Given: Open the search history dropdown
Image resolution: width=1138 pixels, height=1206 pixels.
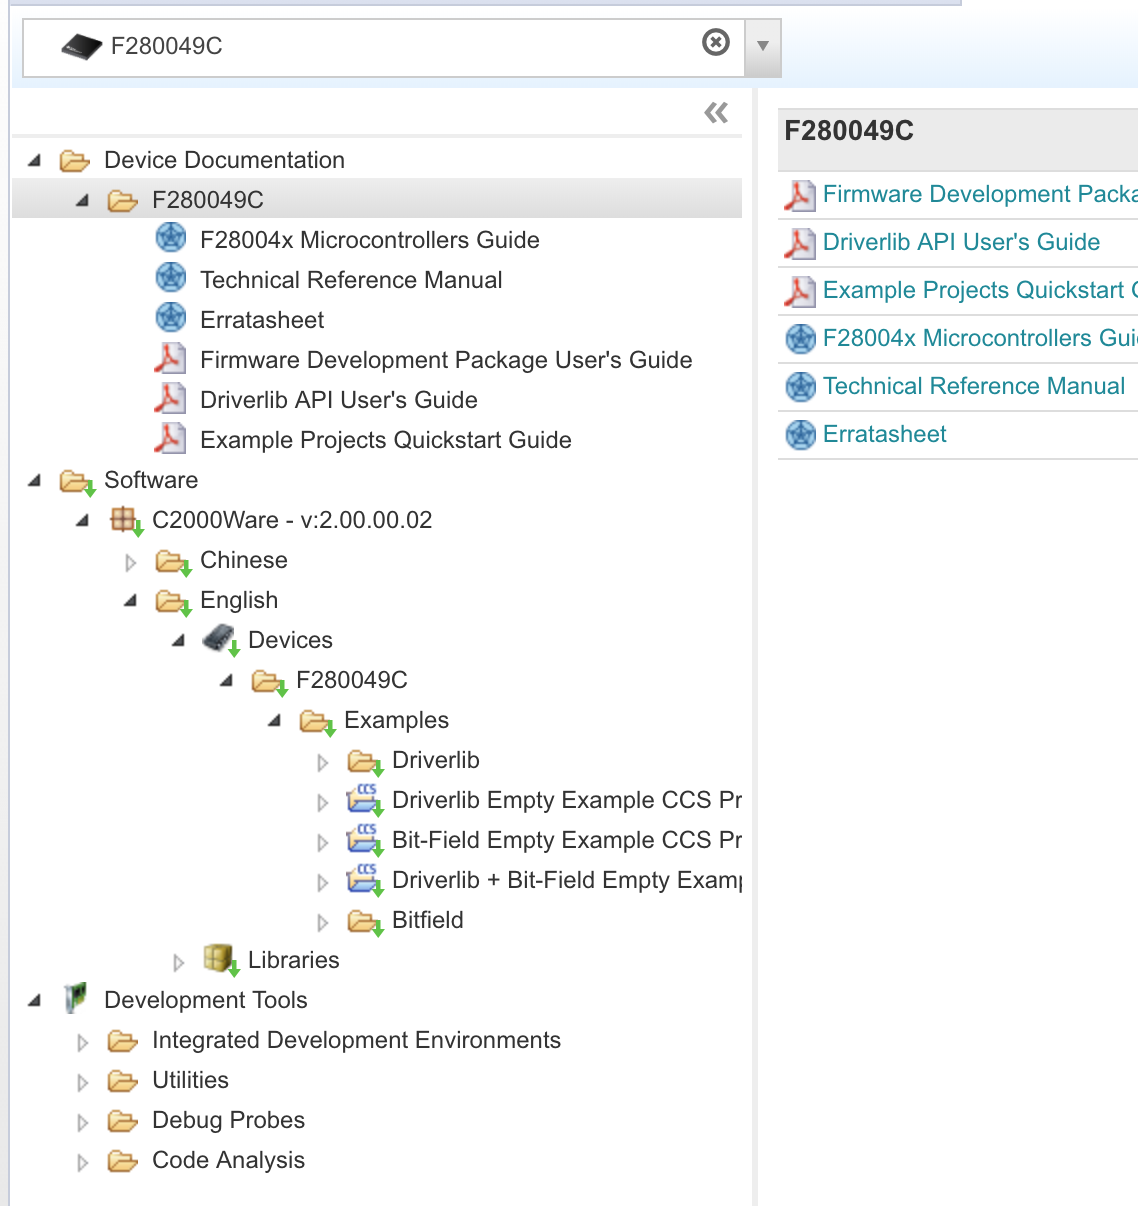Looking at the screenshot, I should 762,46.
